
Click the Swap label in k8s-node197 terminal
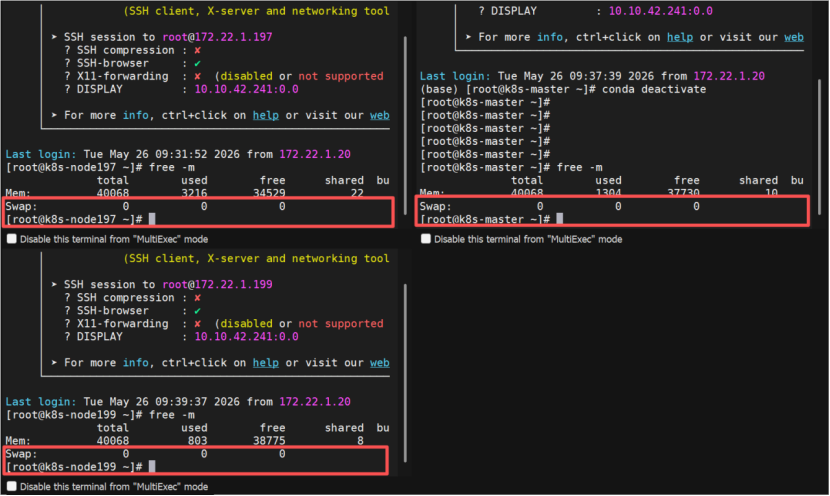click(21, 206)
